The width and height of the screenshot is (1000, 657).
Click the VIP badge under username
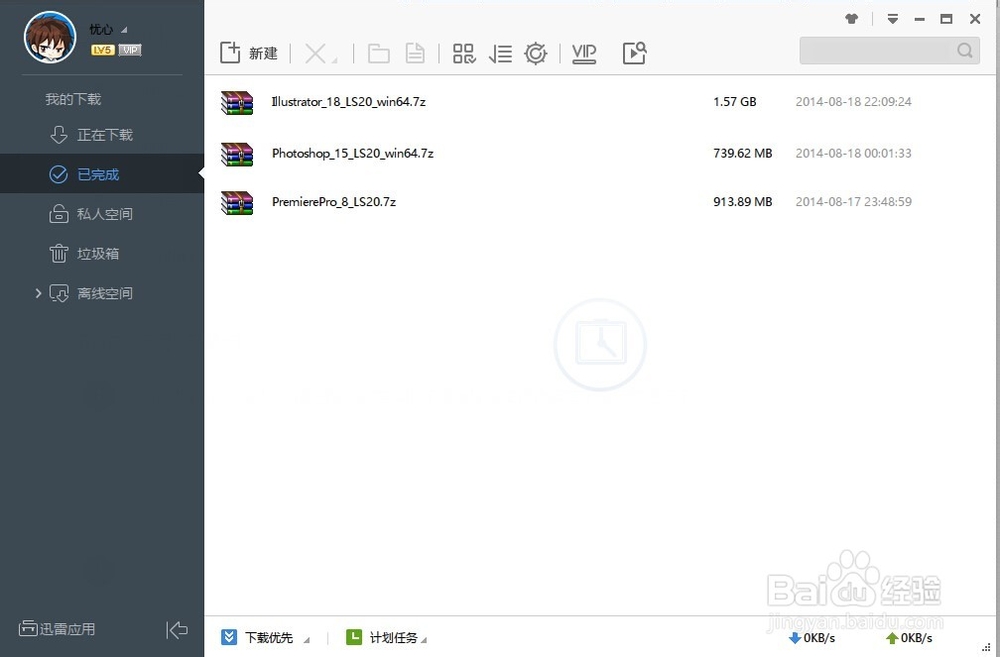coord(129,50)
